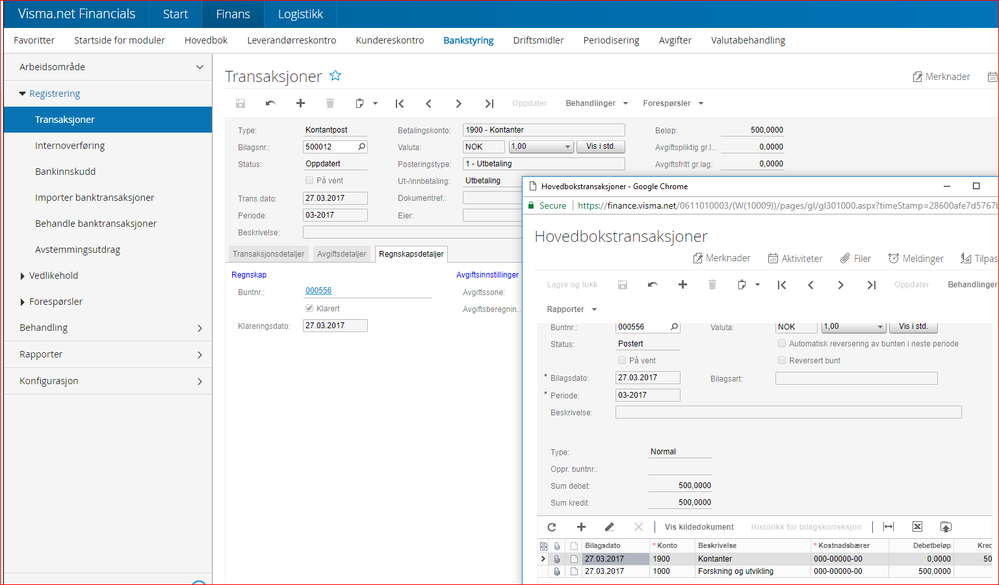999x585 pixels.
Task: Go to the first record in Transaksjoner toolbar
Action: 399,103
